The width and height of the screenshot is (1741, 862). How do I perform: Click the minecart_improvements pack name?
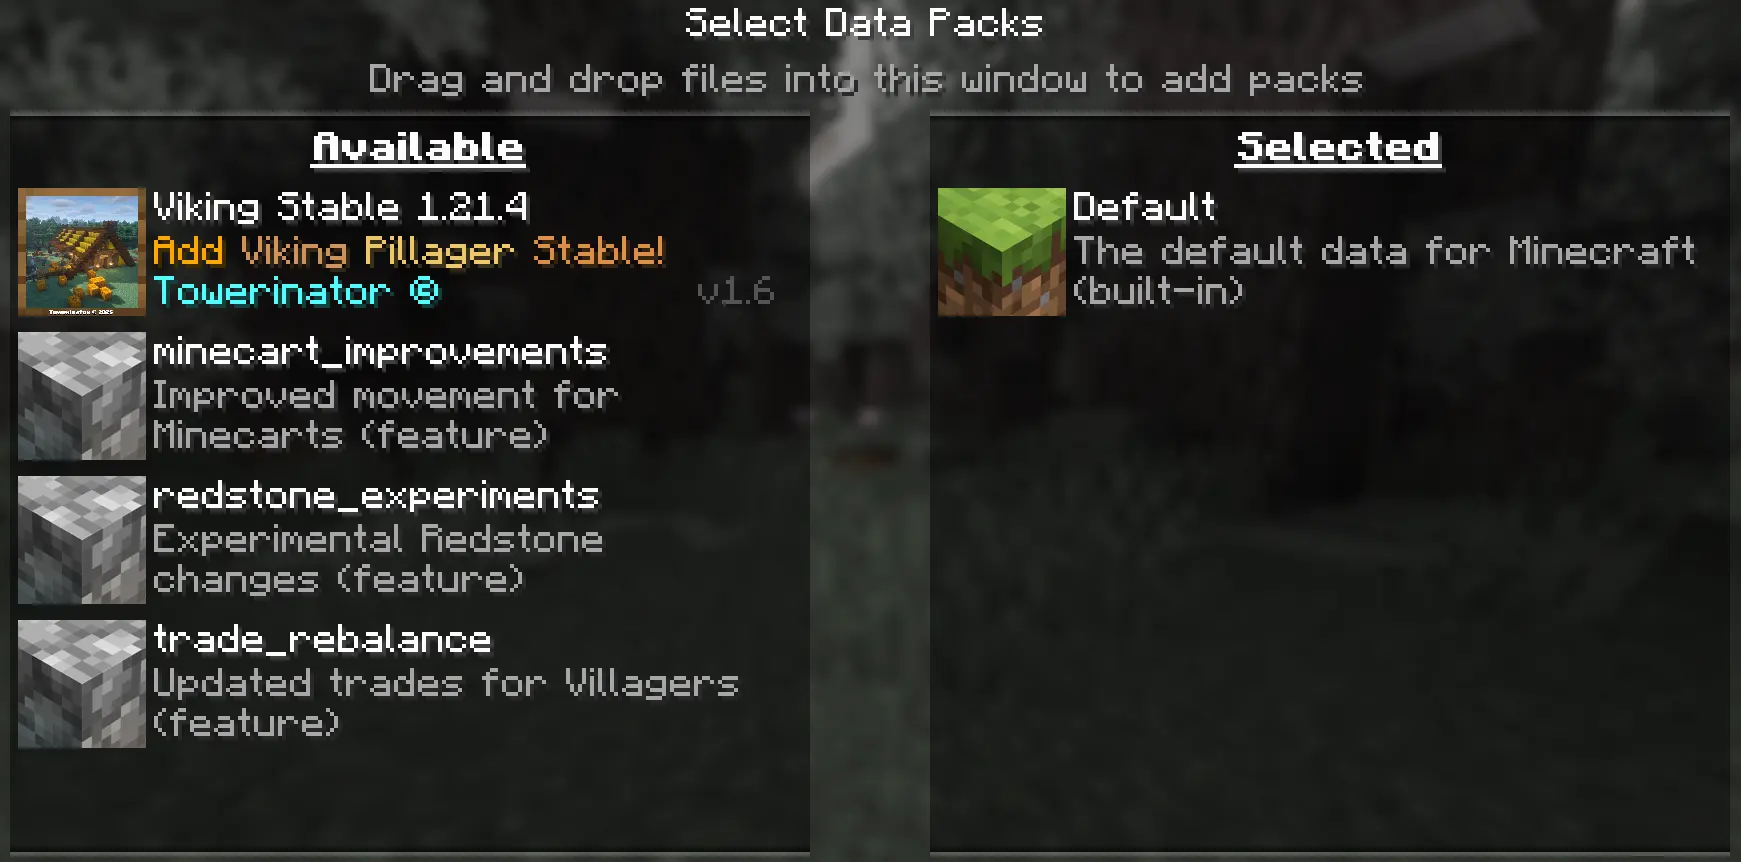[380, 351]
